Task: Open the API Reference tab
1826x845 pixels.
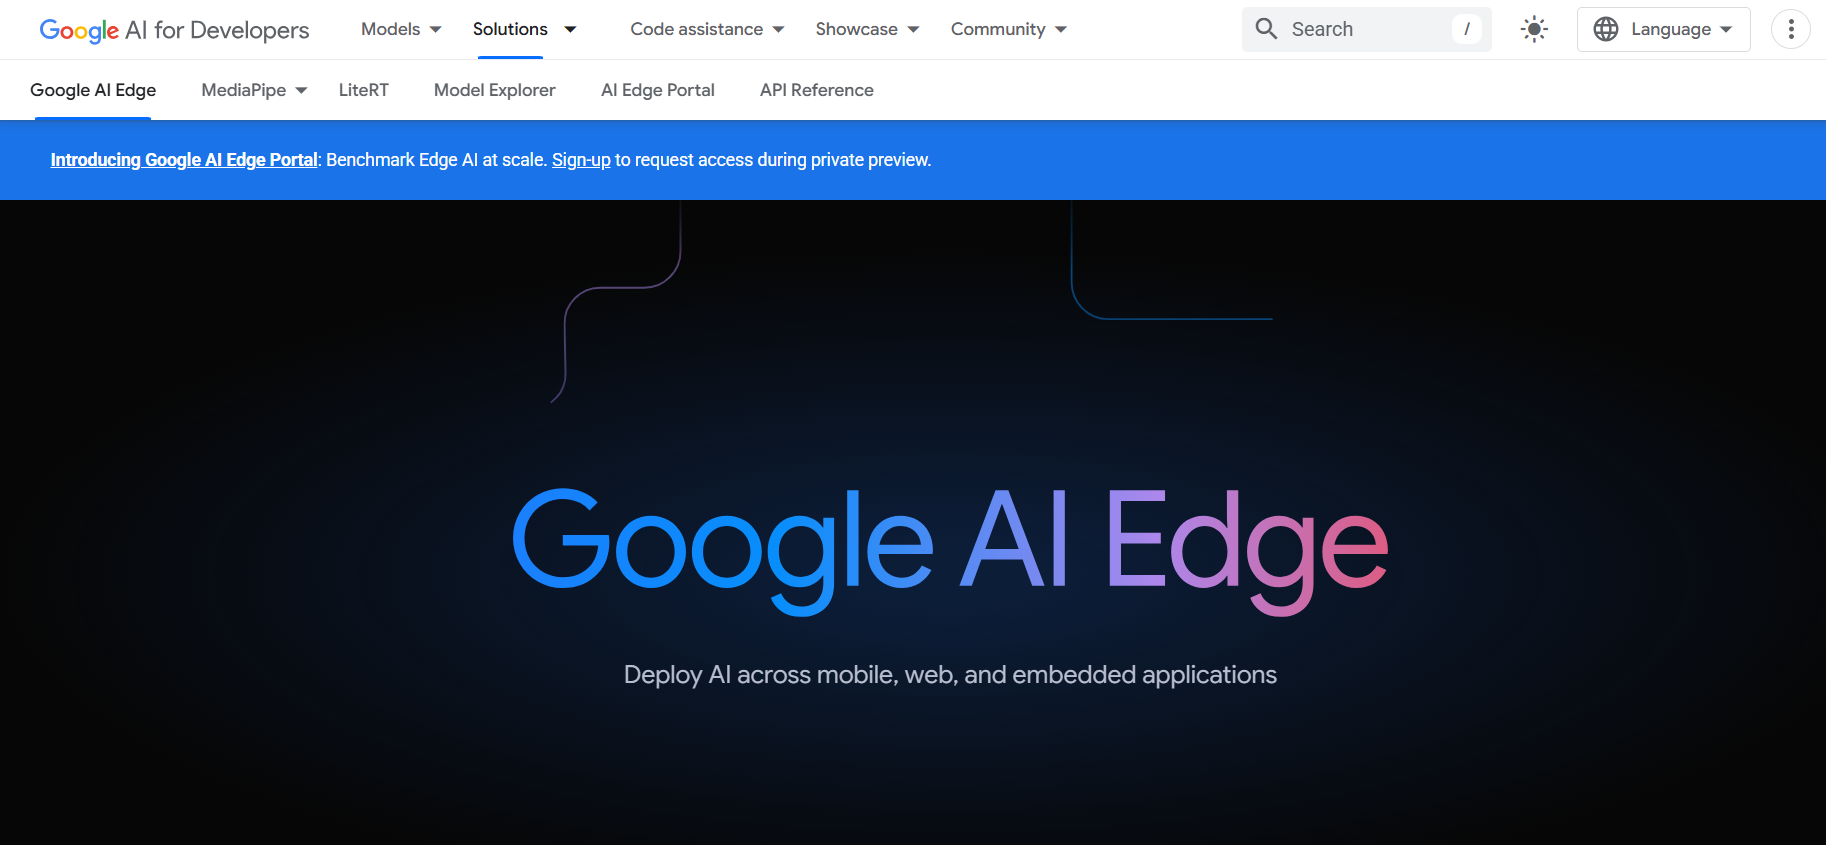Action: tap(817, 90)
